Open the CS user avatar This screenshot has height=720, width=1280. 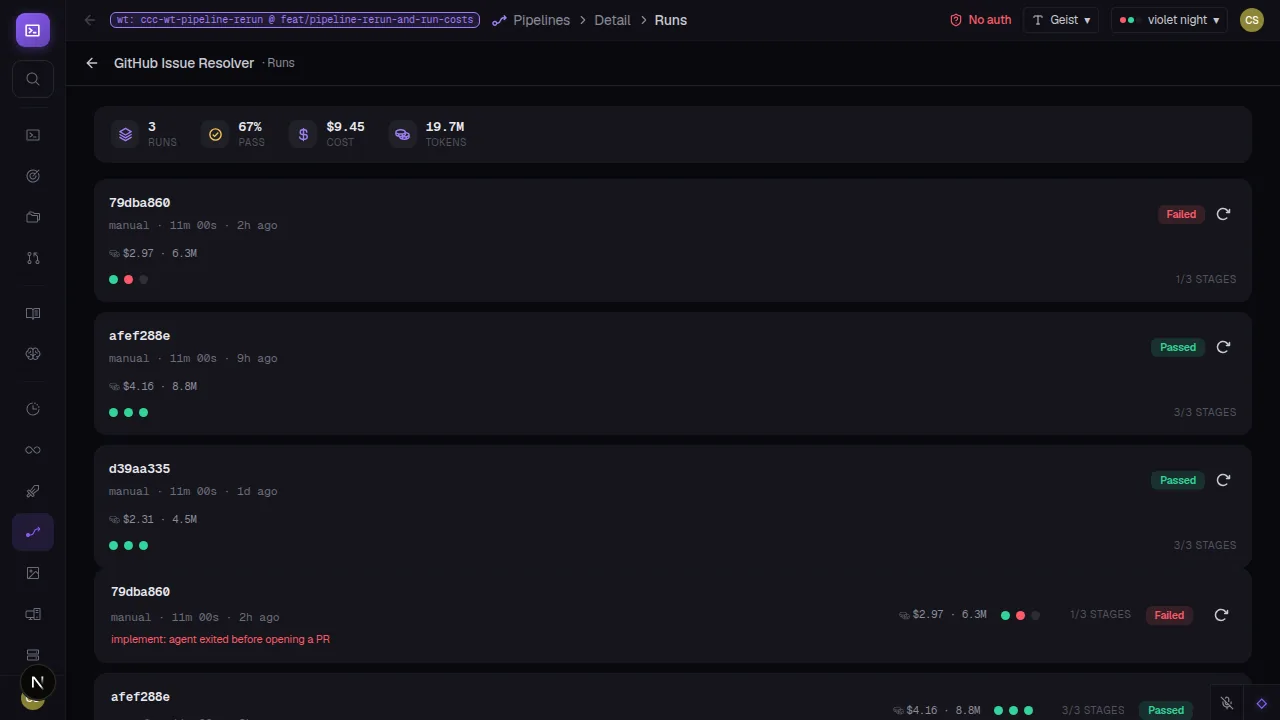(x=1252, y=20)
